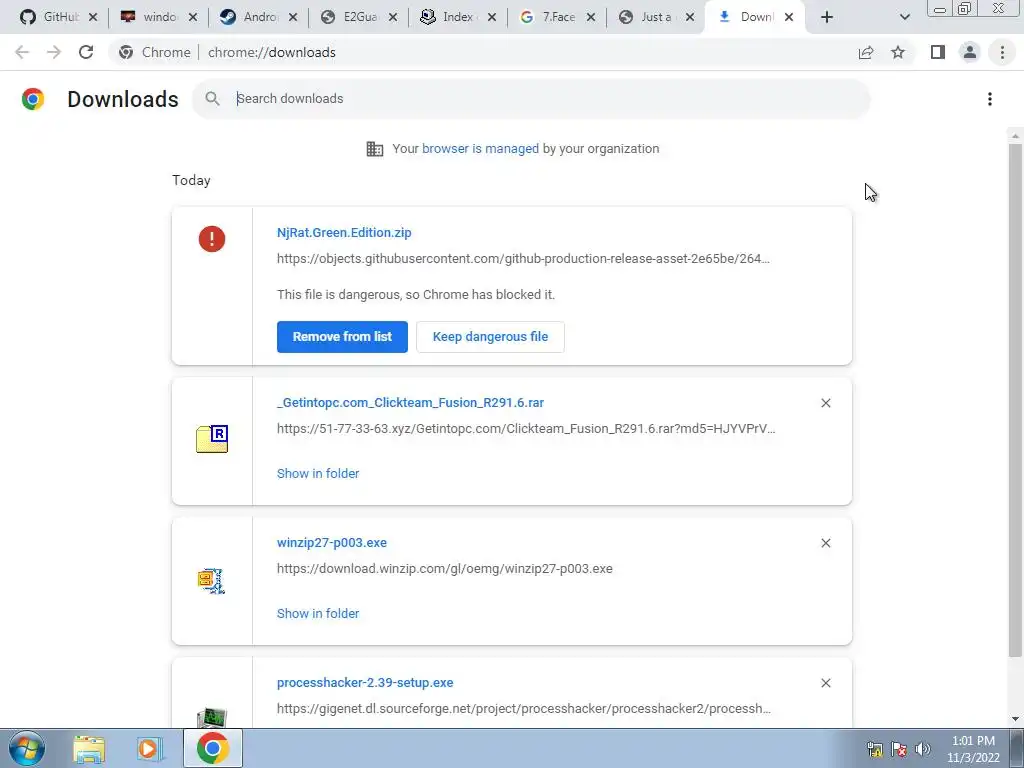The image size is (1024, 768).
Task: Open the profile avatar menu
Action: 970,52
